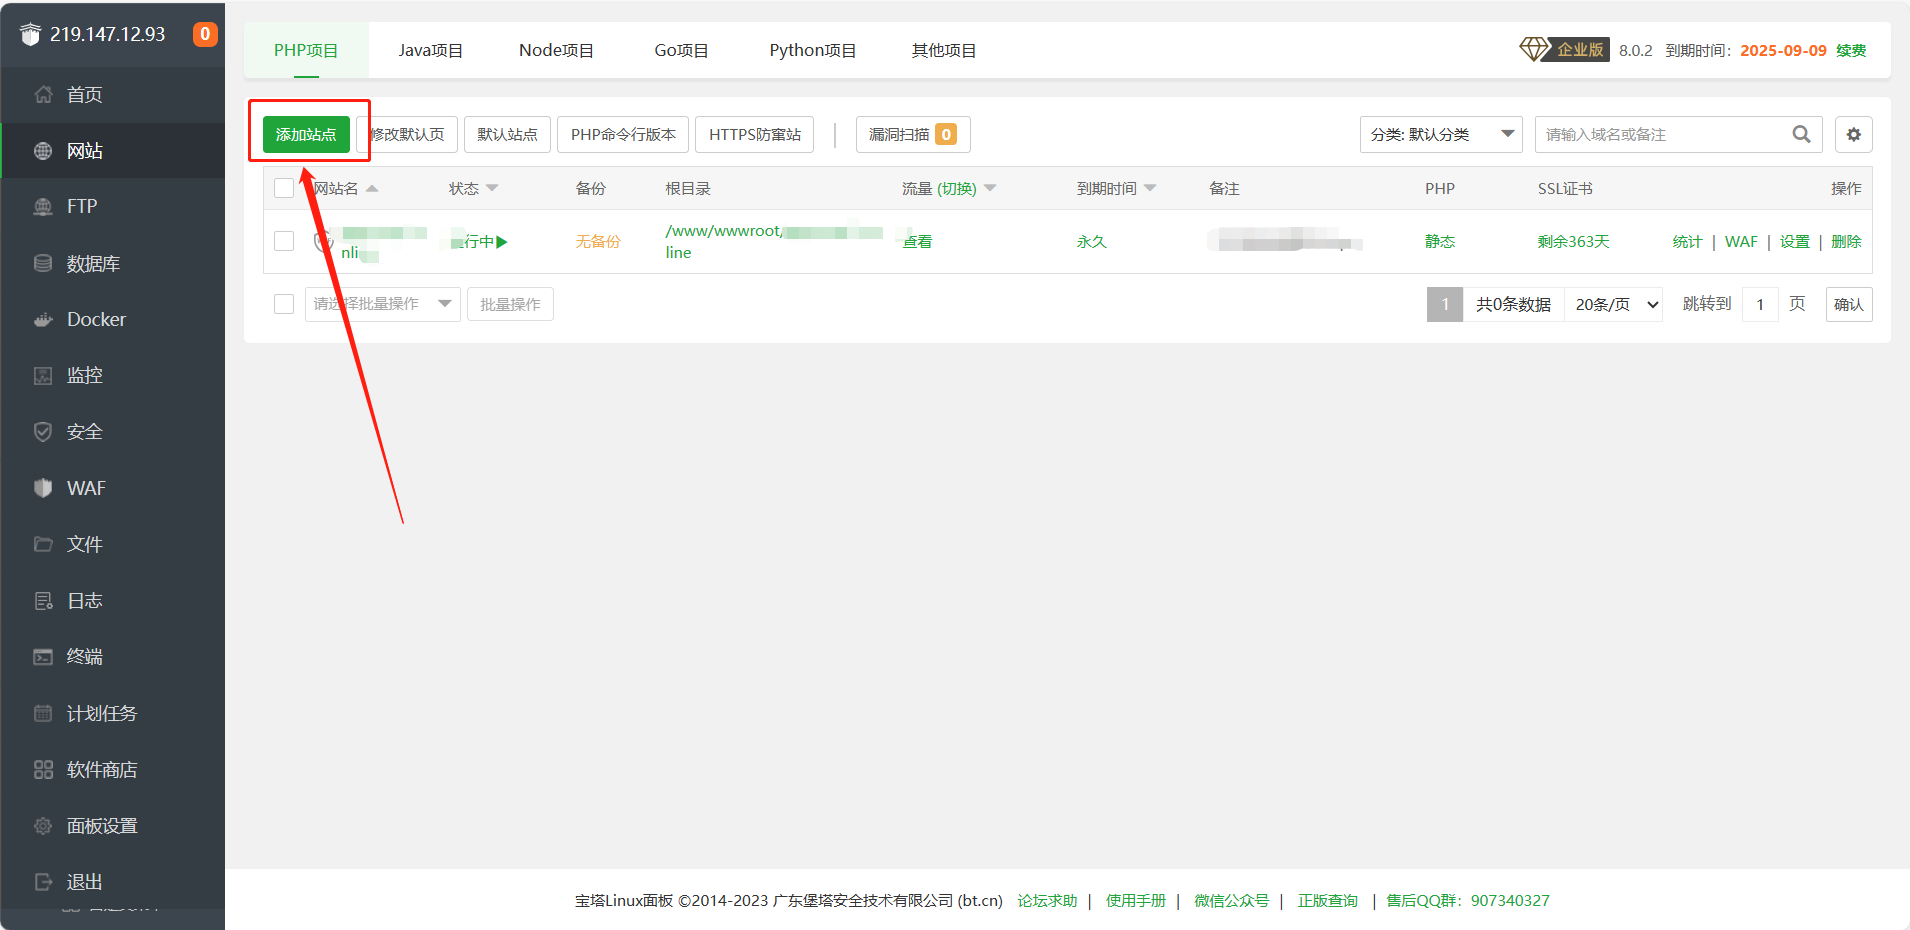The width and height of the screenshot is (1910, 930).
Task: Open the Panel settings (面板设置) gear icon
Action: click(43, 826)
